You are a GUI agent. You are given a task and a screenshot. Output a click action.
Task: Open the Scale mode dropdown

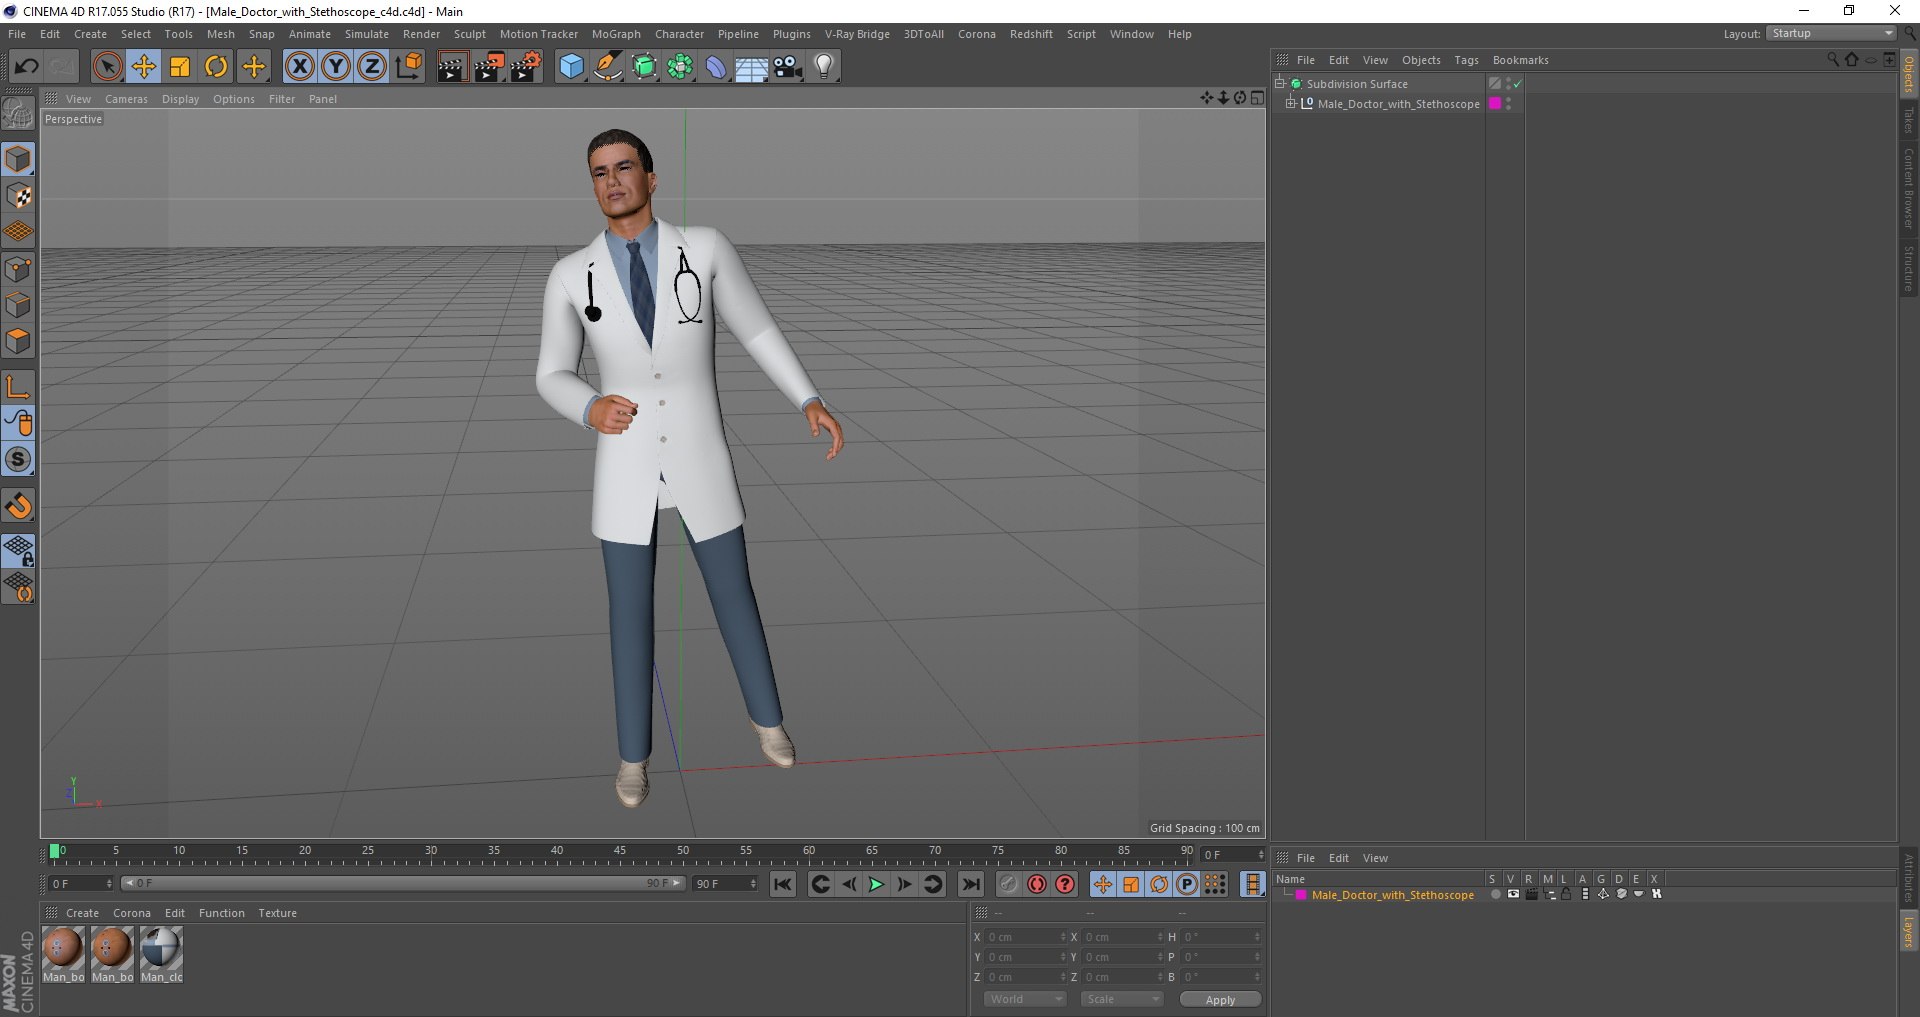1122,999
